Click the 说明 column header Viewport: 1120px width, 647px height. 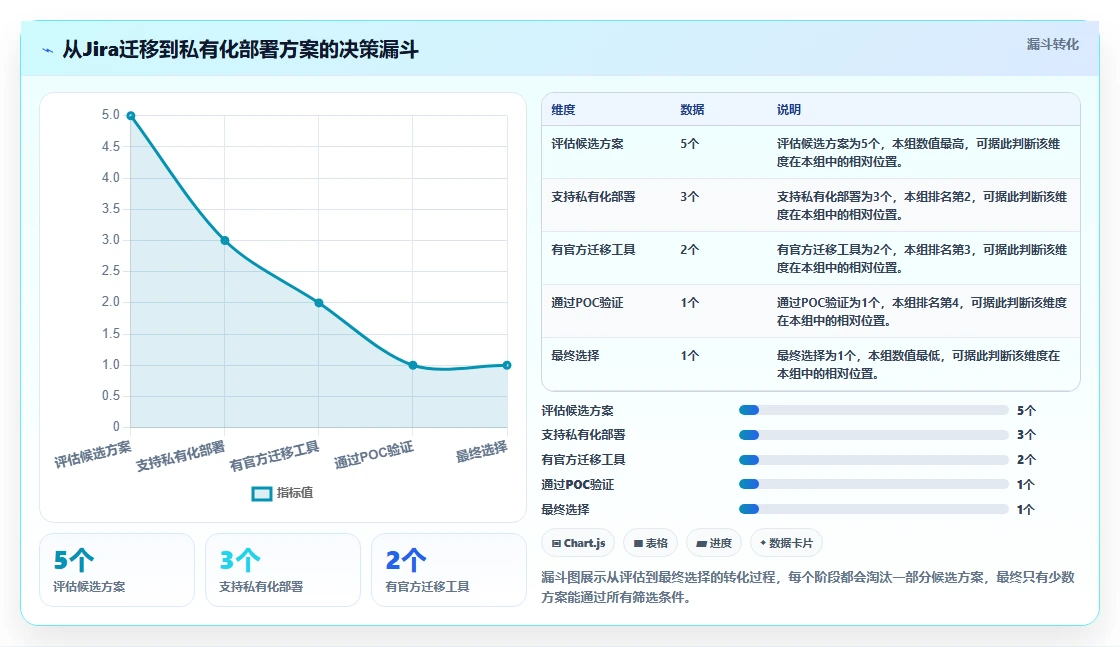click(x=789, y=110)
